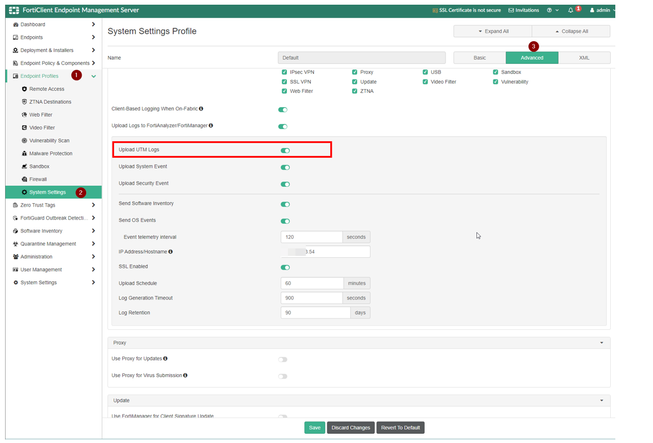Toggle Upload Security Event switch
The image size is (653, 443).
[x=285, y=184]
